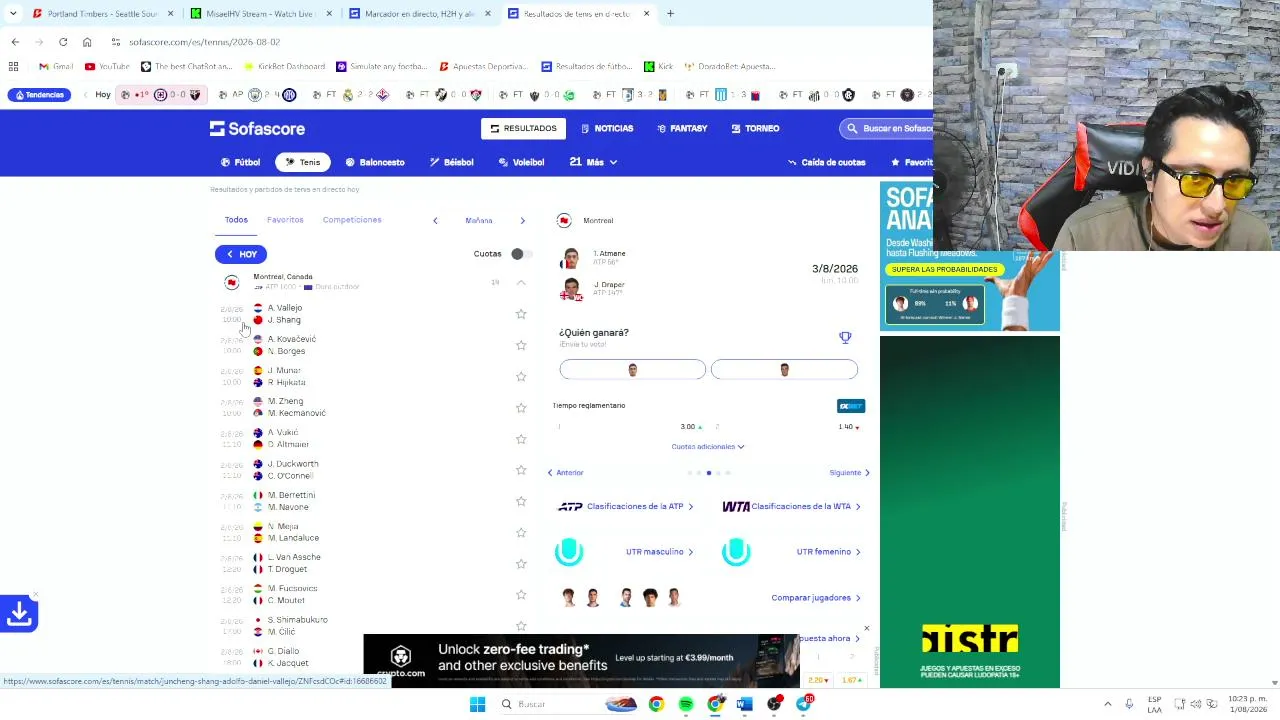Star the Zheng vs Kecmanović match
The height and width of the screenshot is (720, 1280).
(521, 407)
